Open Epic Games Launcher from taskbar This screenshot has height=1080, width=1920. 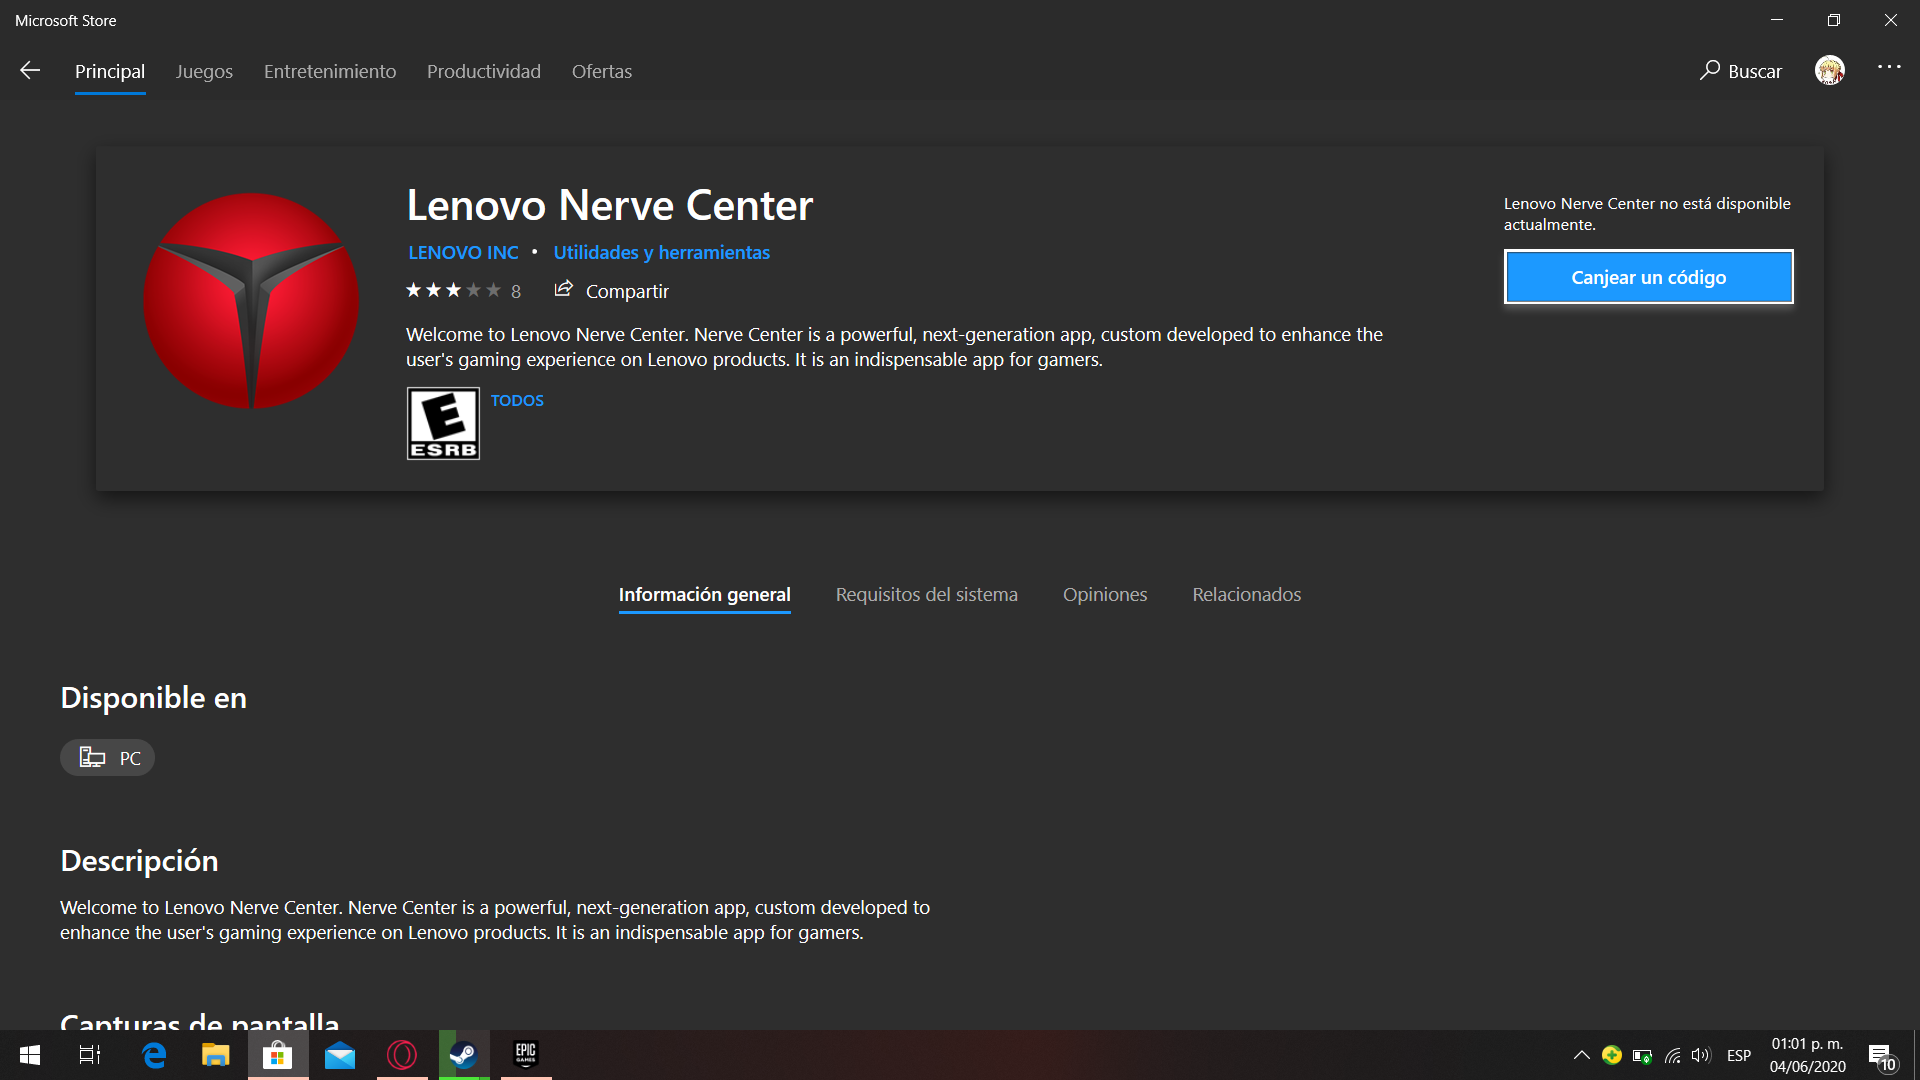(x=526, y=1055)
